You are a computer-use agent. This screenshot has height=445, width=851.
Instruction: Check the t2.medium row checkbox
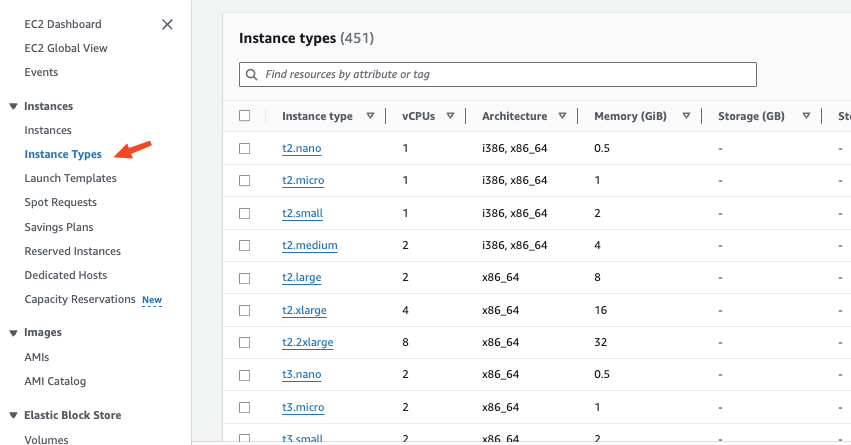(x=245, y=245)
